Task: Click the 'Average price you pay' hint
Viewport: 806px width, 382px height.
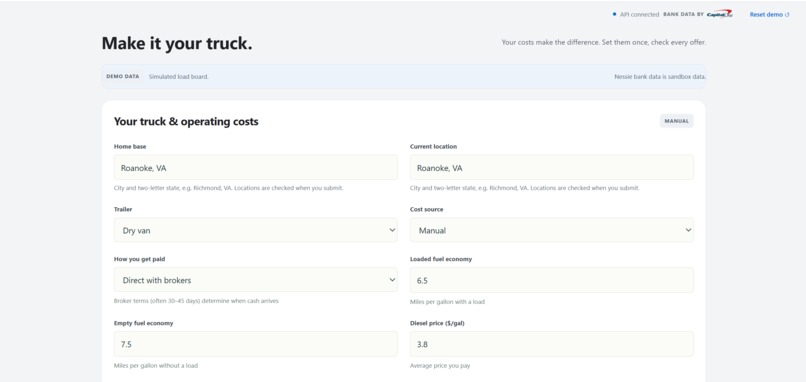Action: pyautogui.click(x=440, y=366)
